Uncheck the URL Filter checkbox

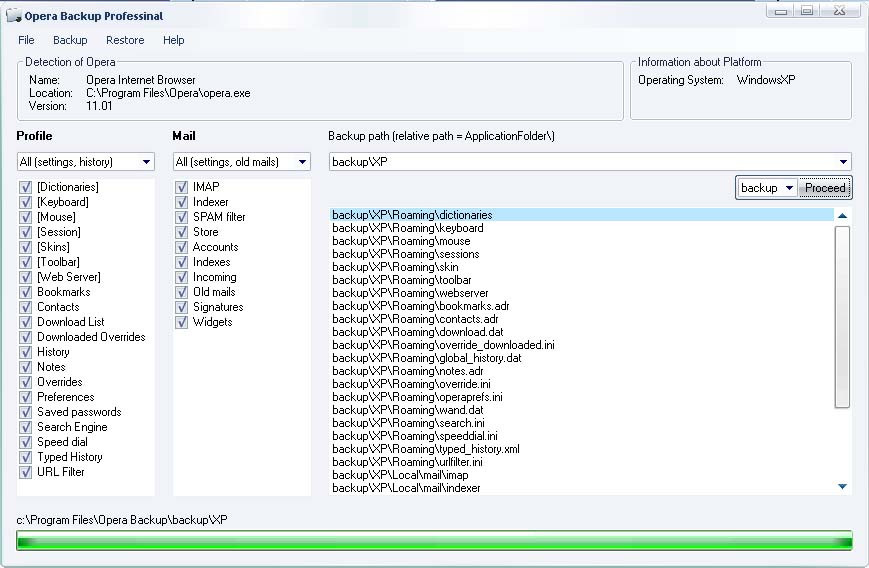25,472
